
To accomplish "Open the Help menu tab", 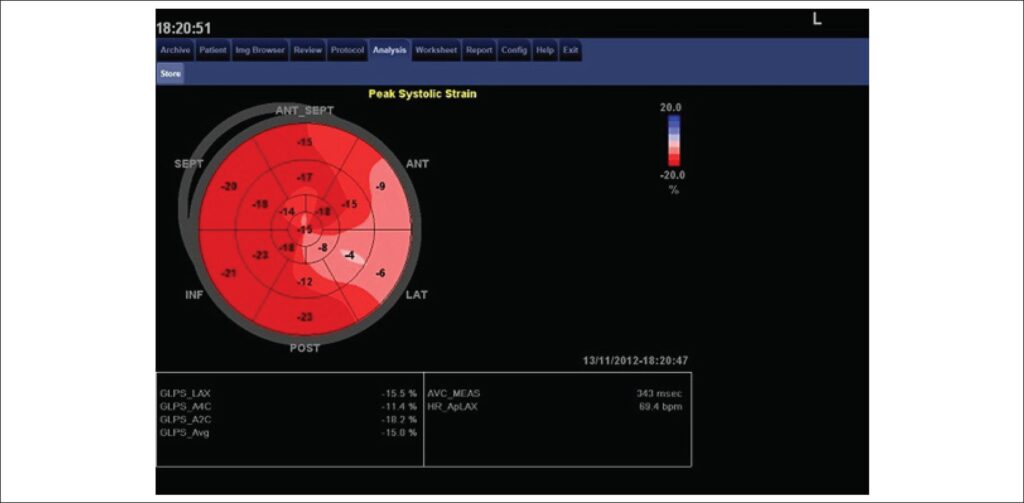I will (545, 50).
